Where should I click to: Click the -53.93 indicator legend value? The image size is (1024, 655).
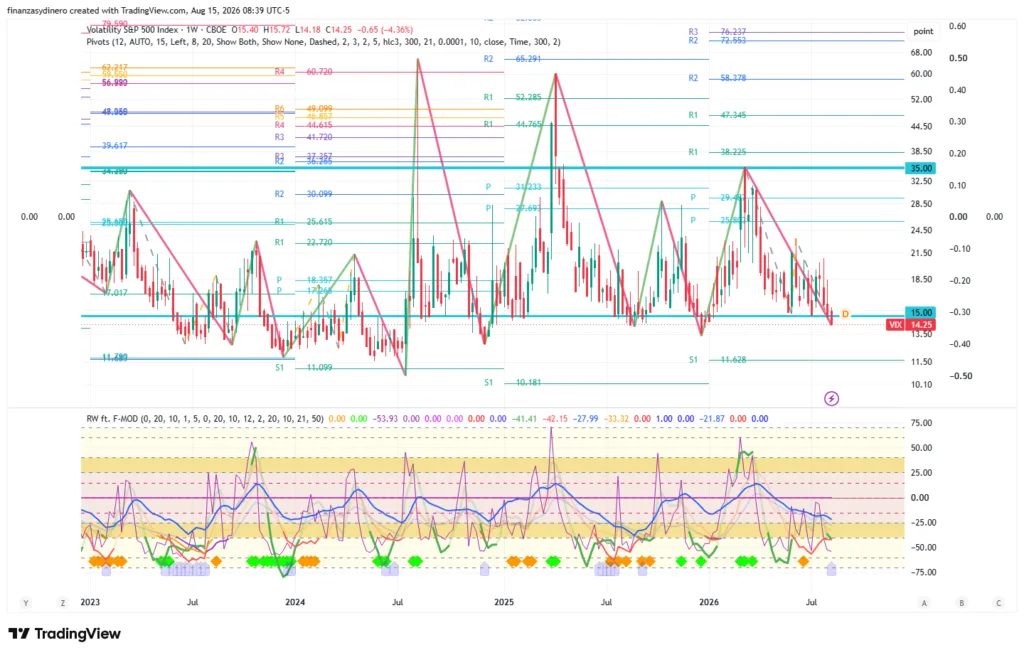386,419
